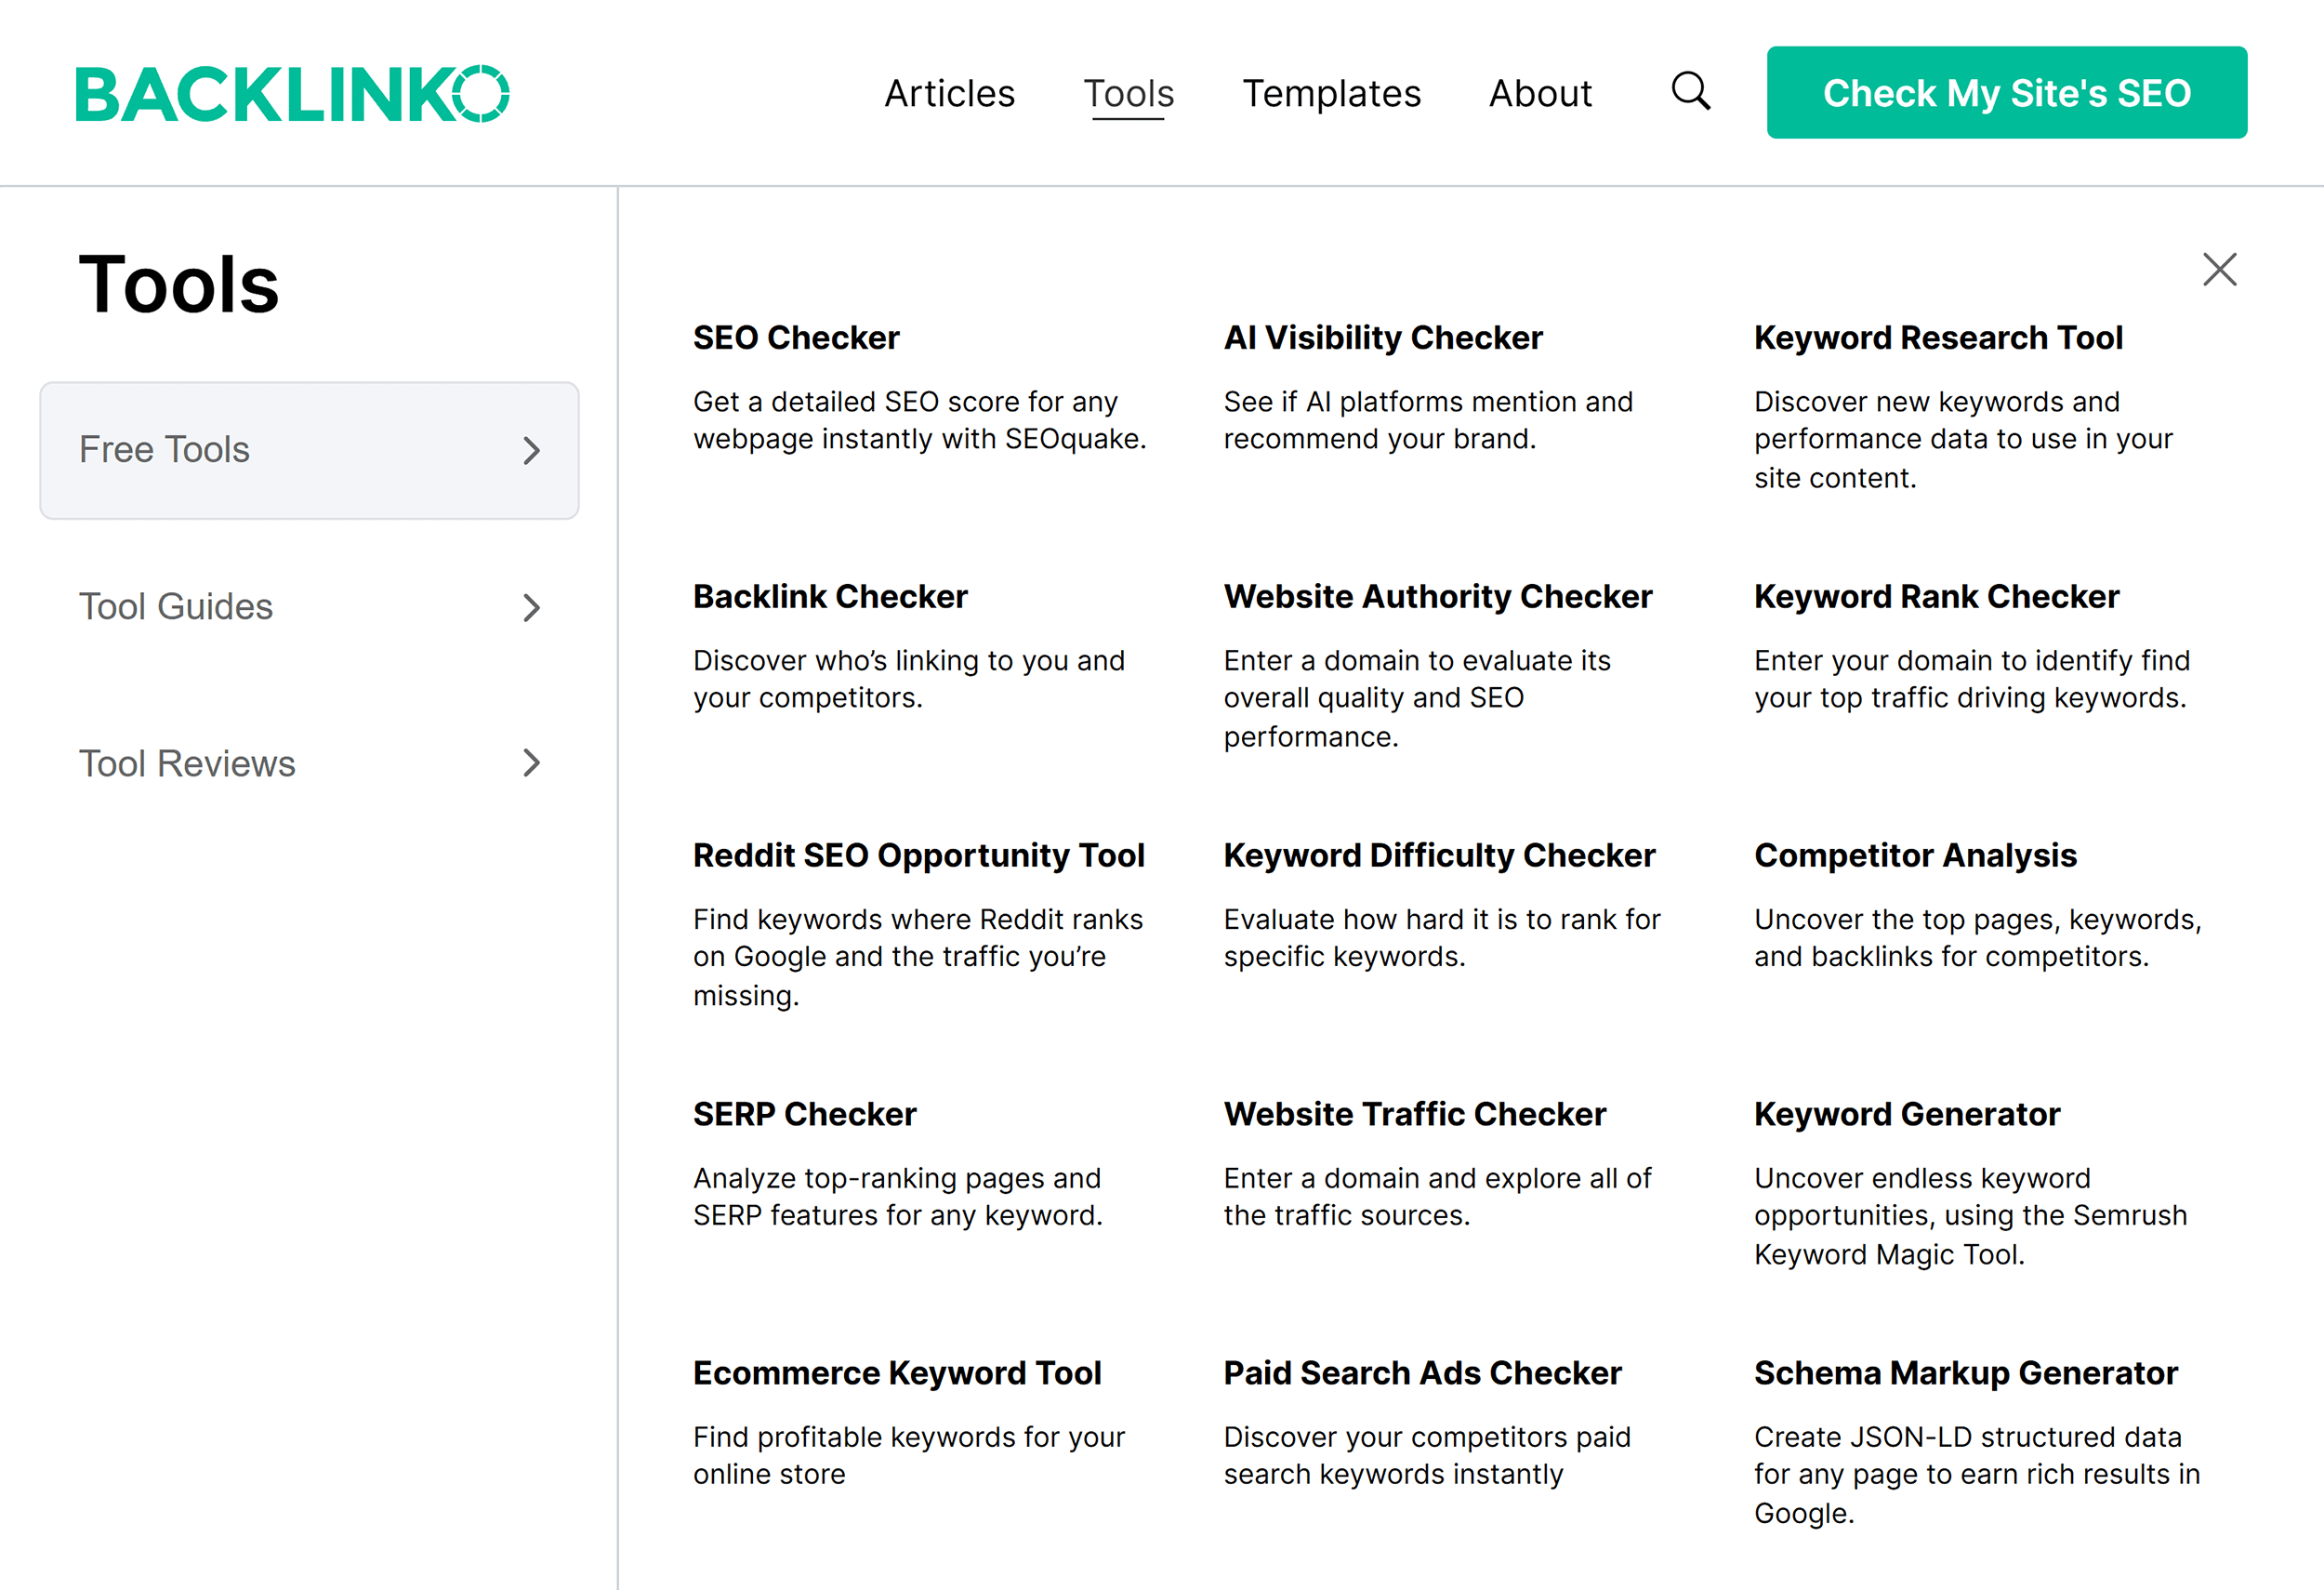The image size is (2324, 1590).
Task: Expand the Free Tools section
Action: pos(308,450)
